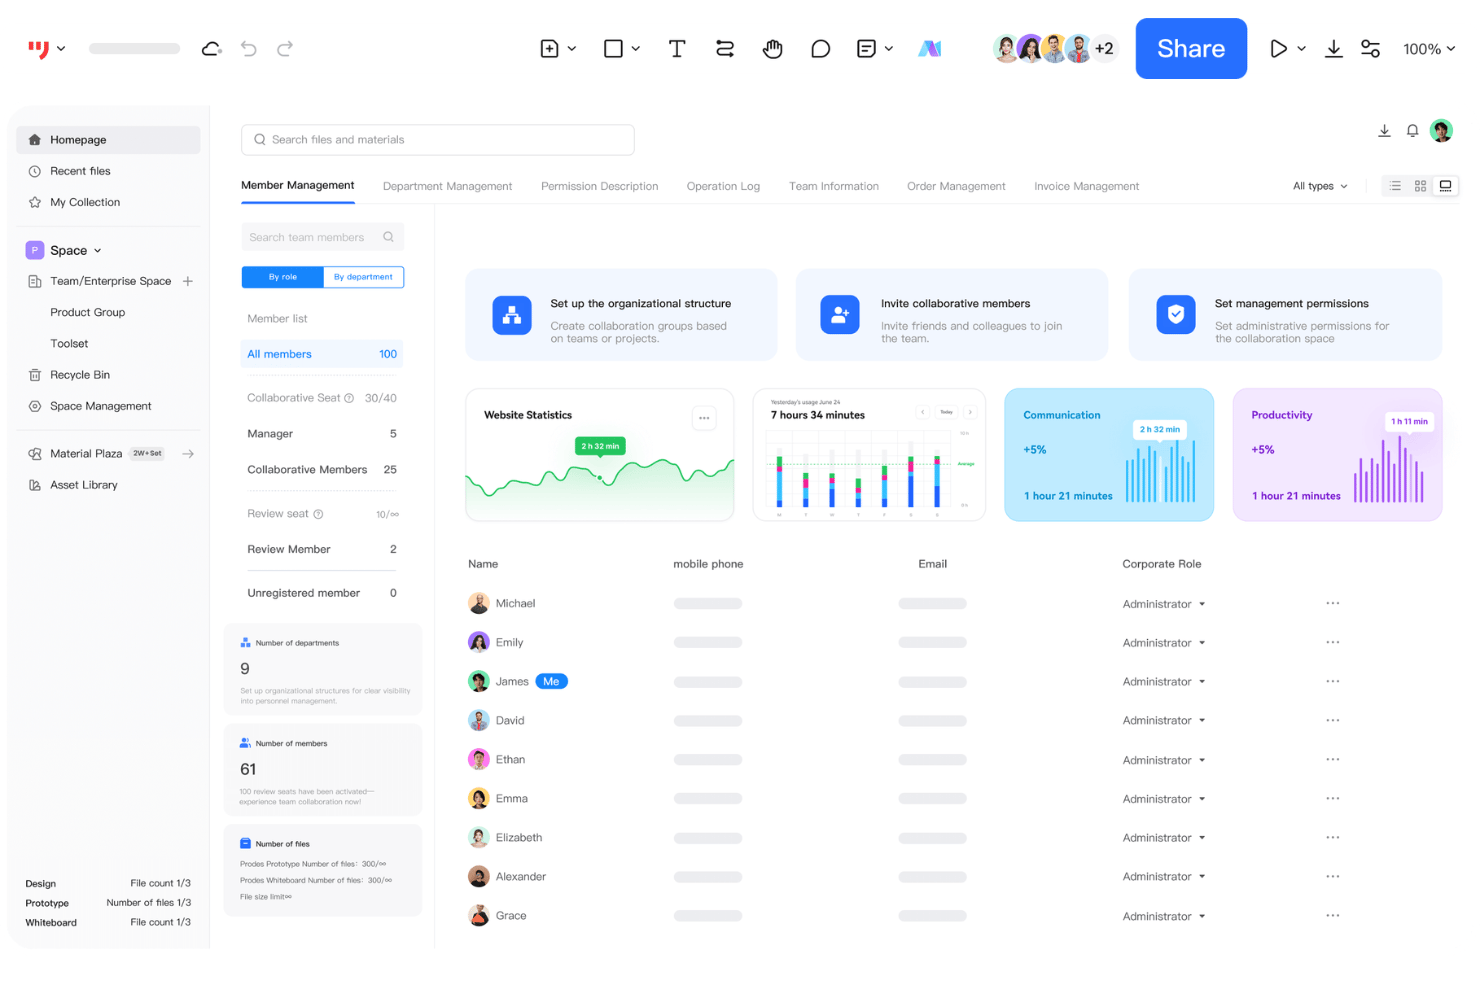1480x987 pixels.
Task: Click the Share button
Action: (x=1191, y=48)
